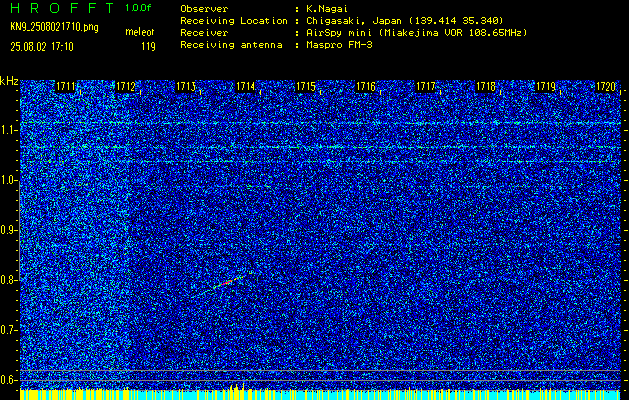629x400 pixels.
Task: Click the 1720 time marker
Action: (606, 86)
